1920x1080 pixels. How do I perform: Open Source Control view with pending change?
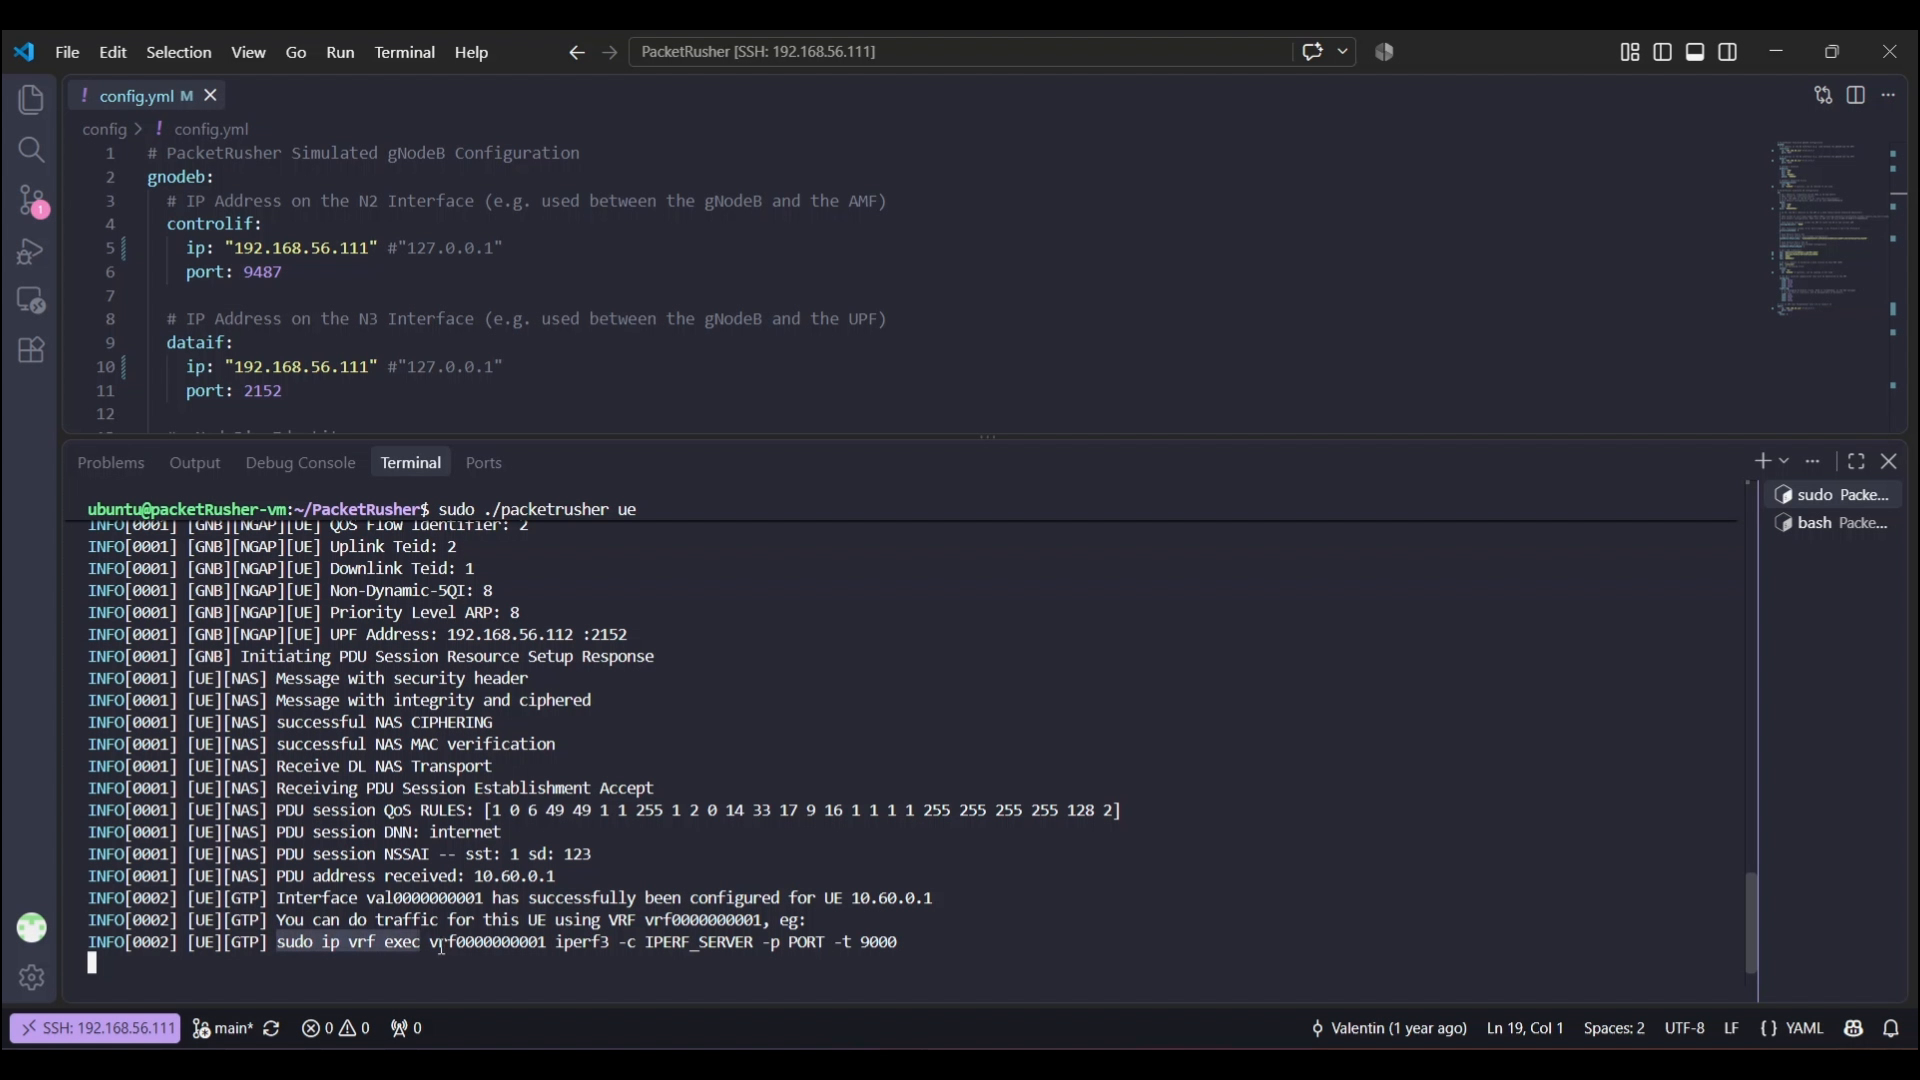coord(33,202)
